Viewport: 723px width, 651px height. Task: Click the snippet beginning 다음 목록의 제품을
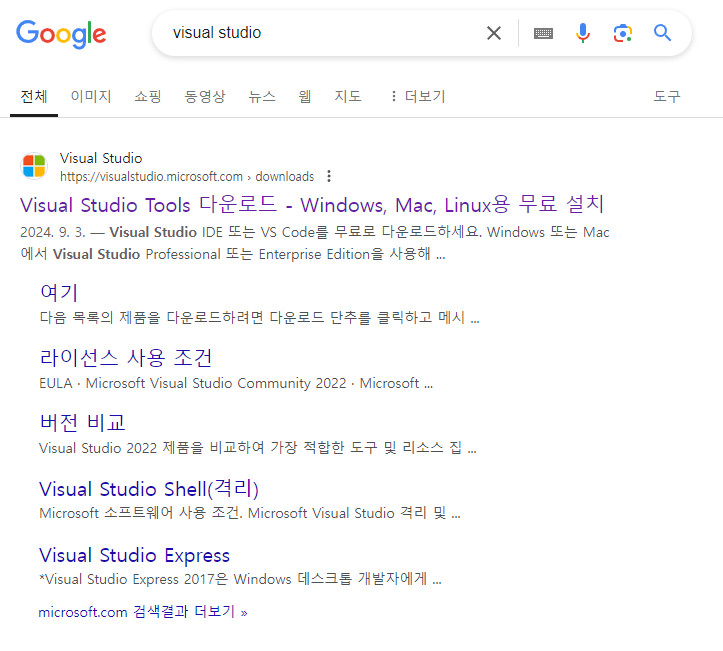tap(260, 317)
